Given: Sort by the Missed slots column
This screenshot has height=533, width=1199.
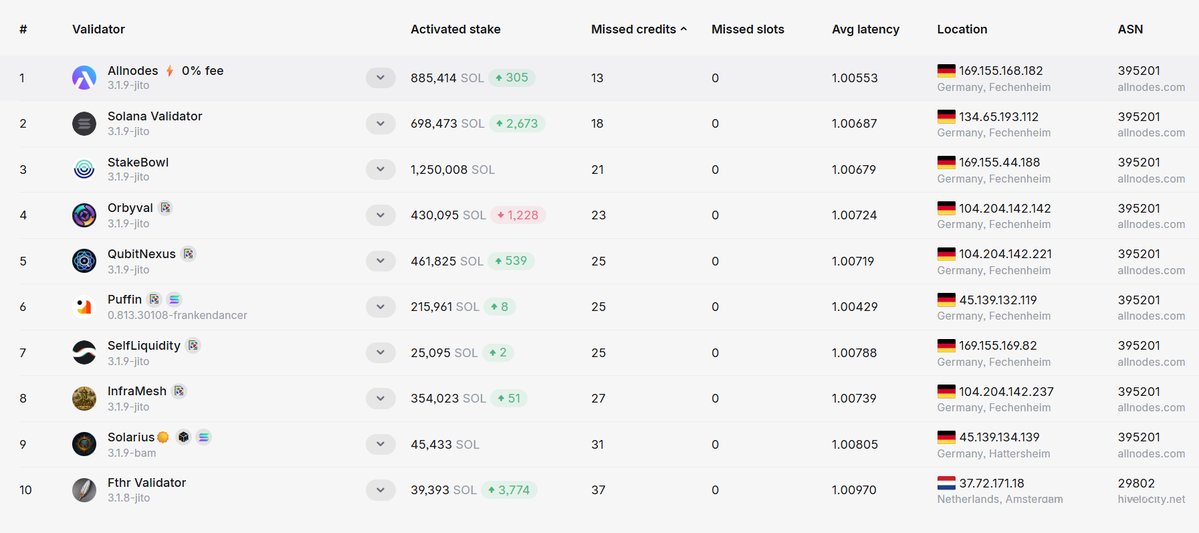Looking at the screenshot, I should point(748,29).
